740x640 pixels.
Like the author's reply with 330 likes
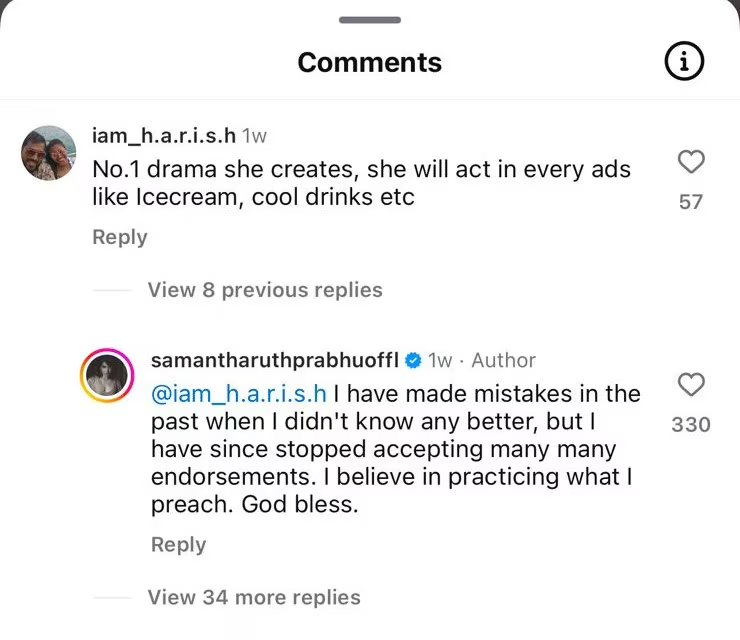pyautogui.click(x=691, y=385)
